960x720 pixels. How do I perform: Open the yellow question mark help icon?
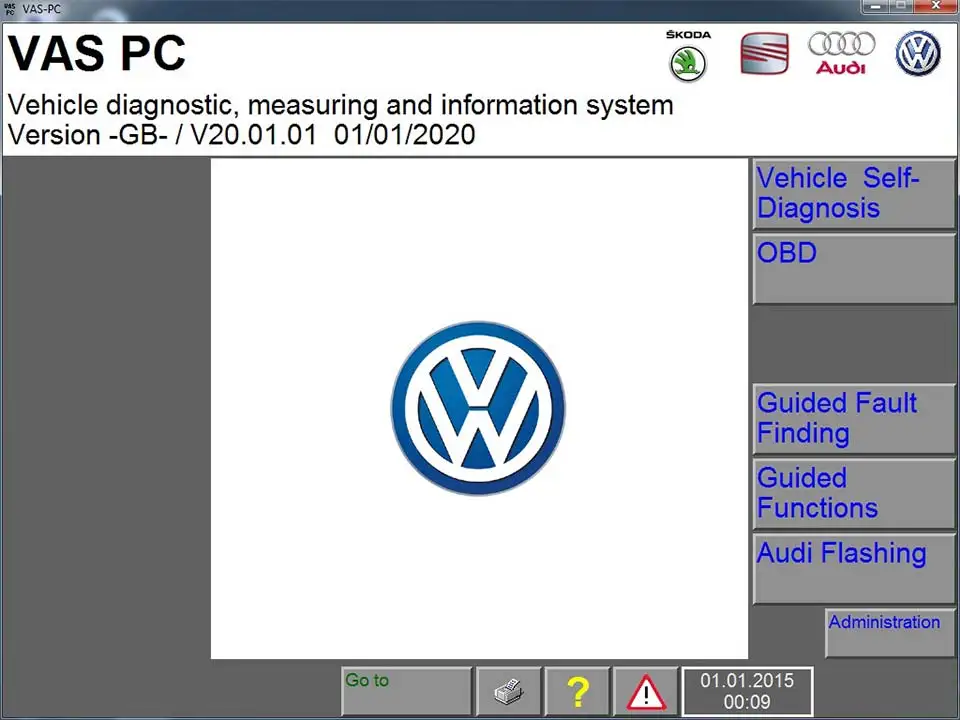click(577, 691)
